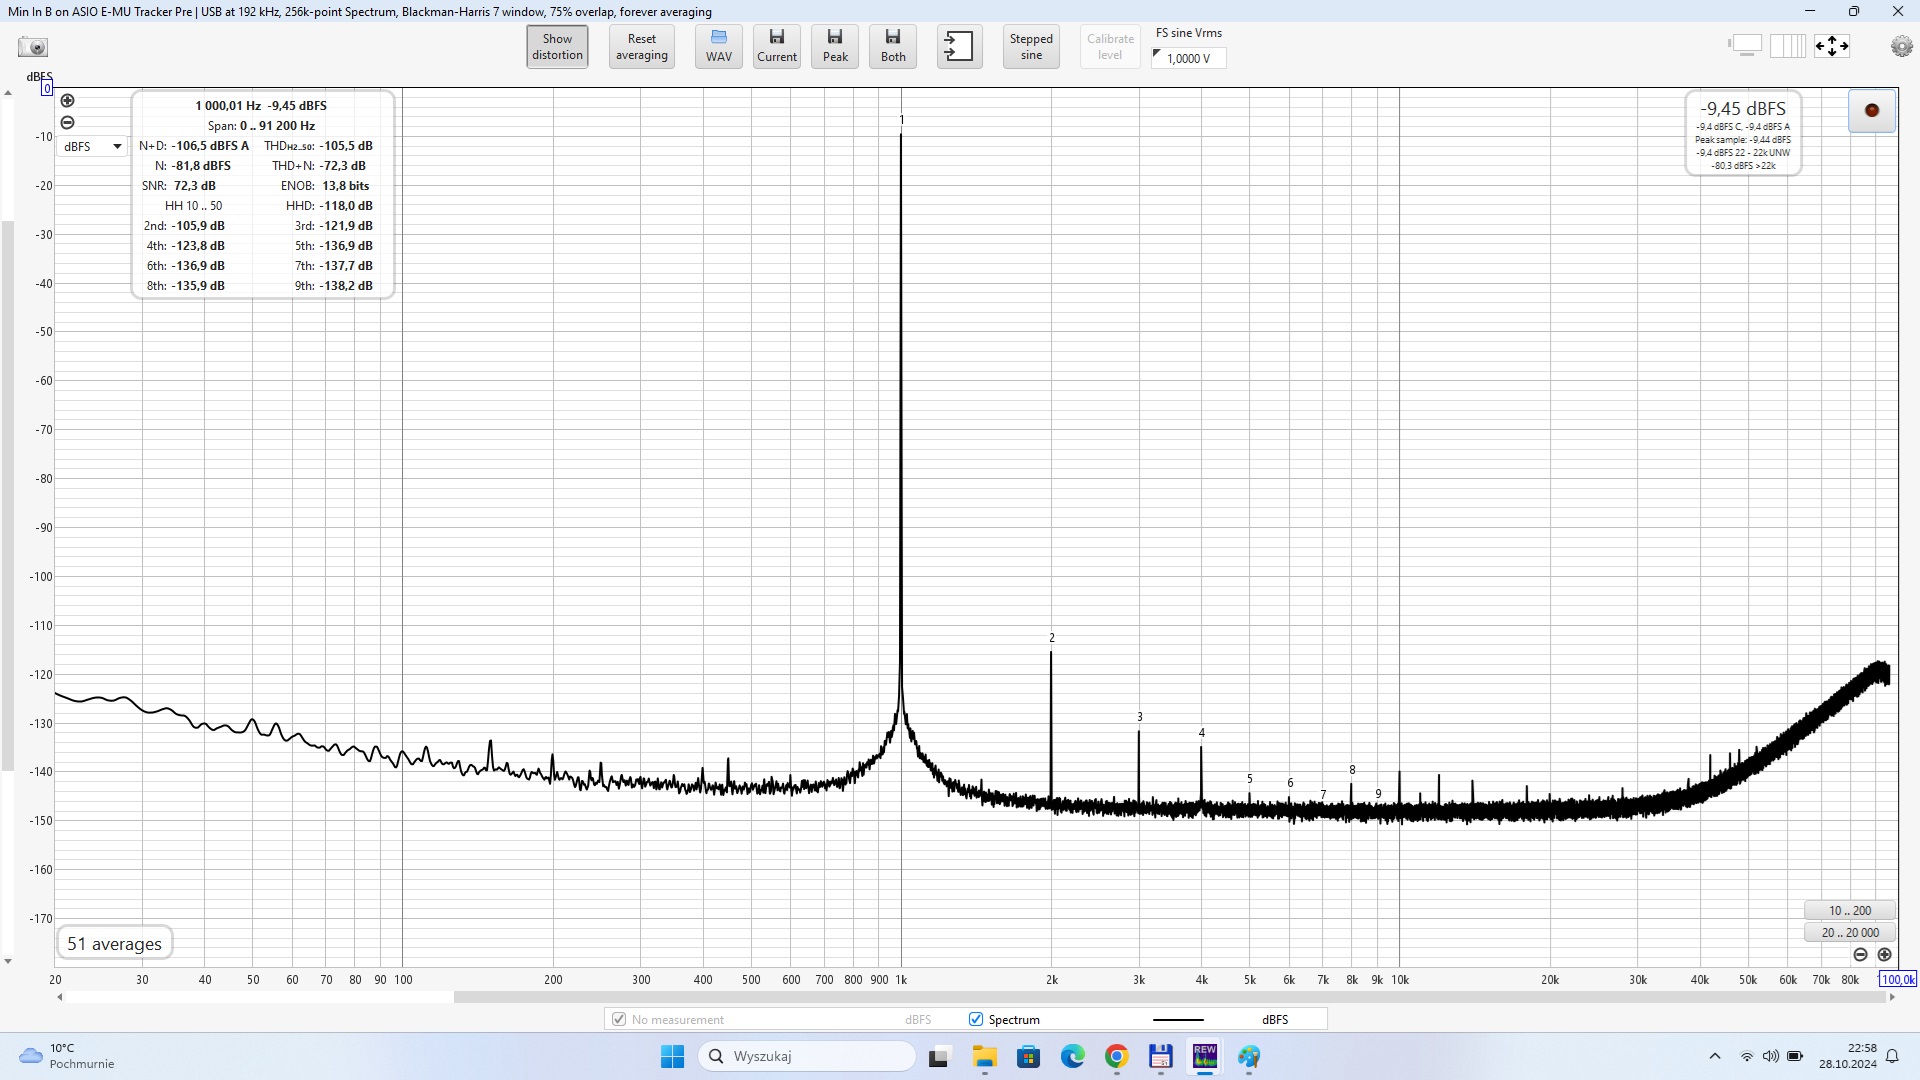Toggle the No measurement checkbox

(619, 1020)
